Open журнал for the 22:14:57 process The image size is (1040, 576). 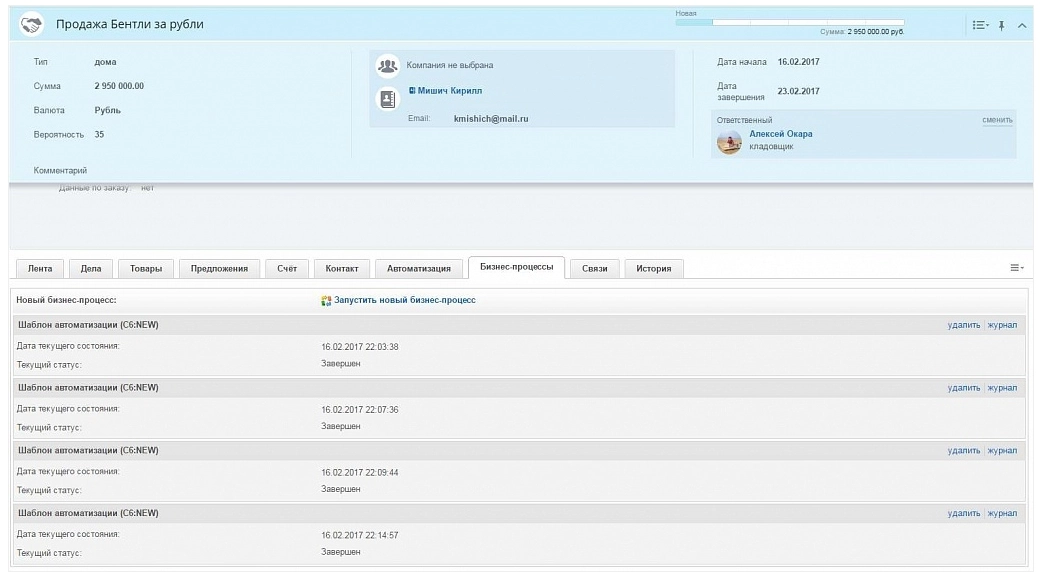(x=1002, y=513)
